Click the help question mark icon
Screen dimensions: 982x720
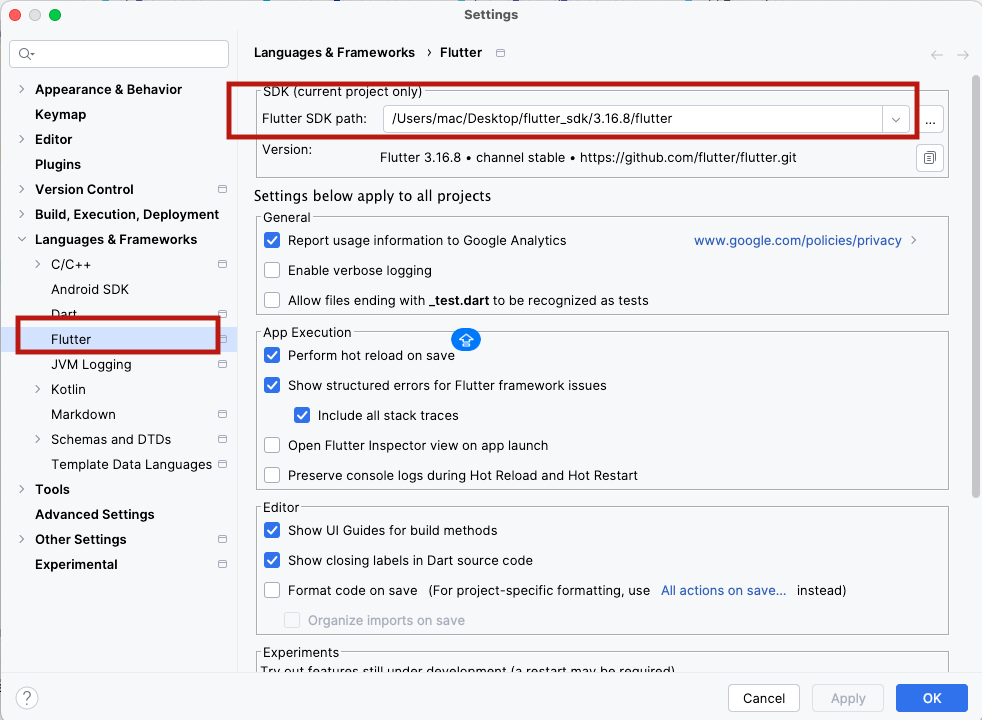coord(27,697)
